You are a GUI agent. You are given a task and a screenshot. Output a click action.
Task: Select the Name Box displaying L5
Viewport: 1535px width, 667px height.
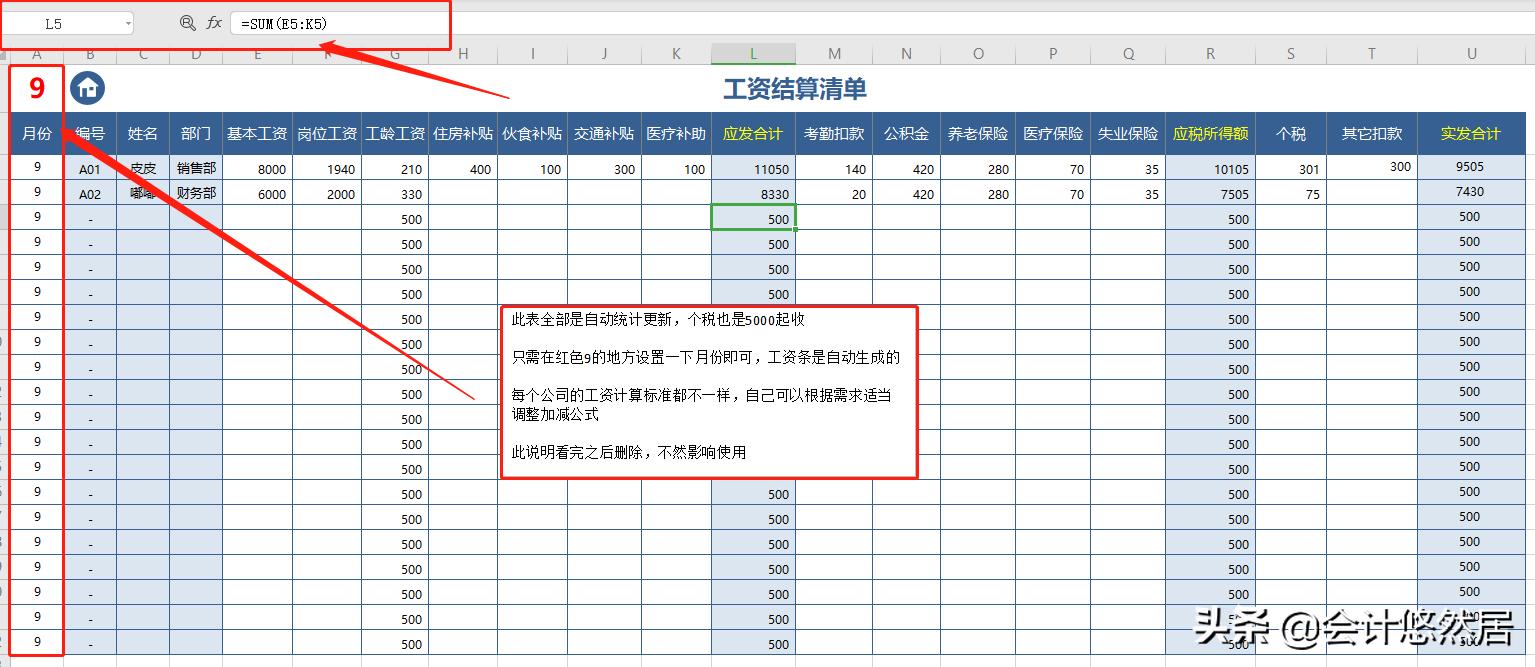[x=60, y=21]
